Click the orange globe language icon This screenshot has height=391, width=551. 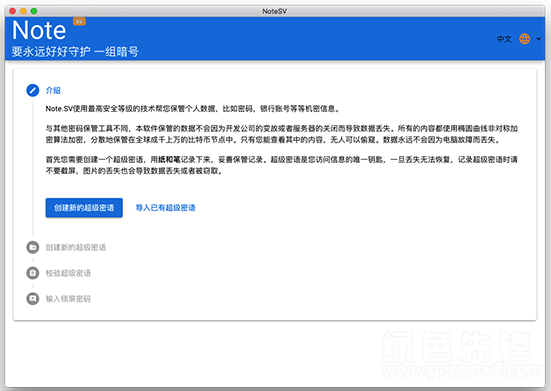pos(524,39)
